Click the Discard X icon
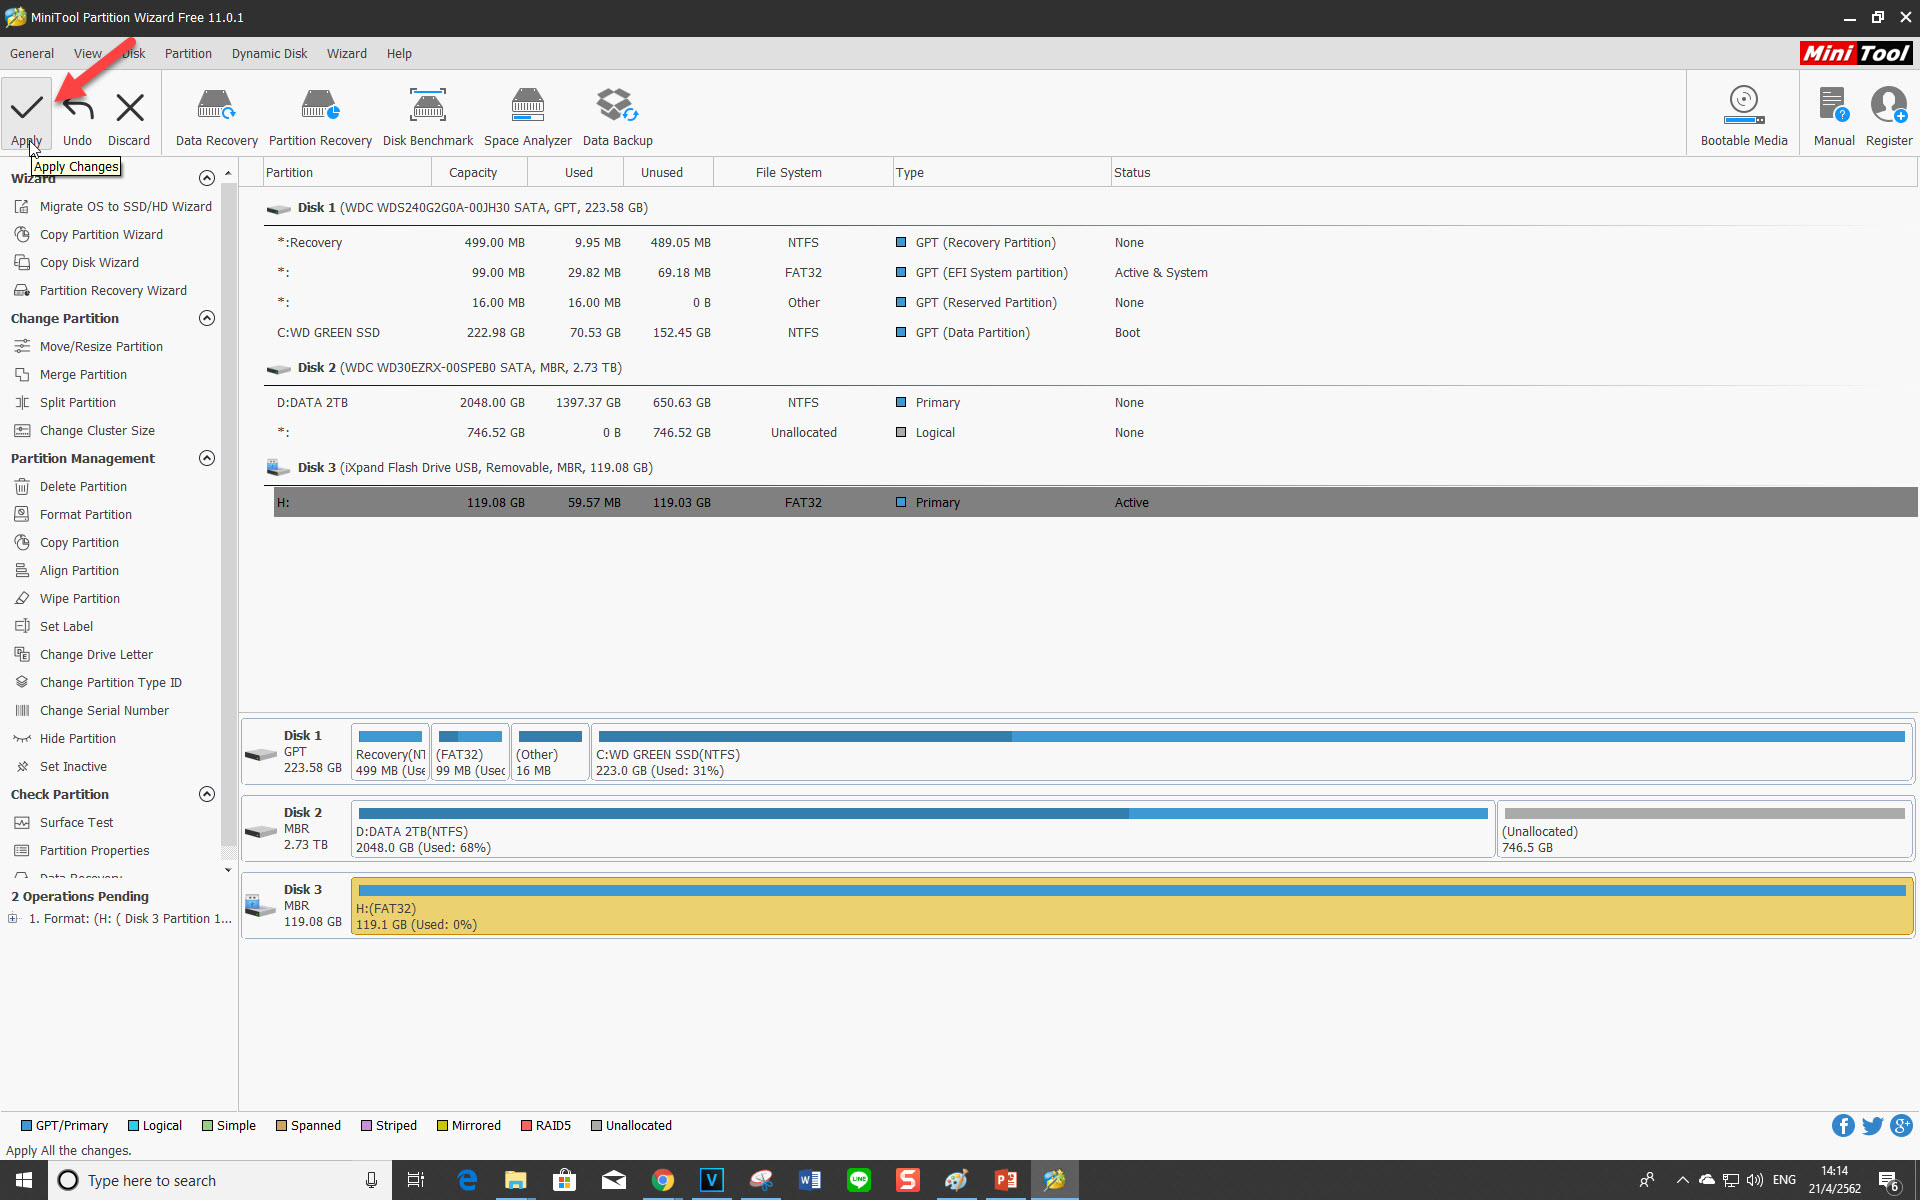 [129, 107]
